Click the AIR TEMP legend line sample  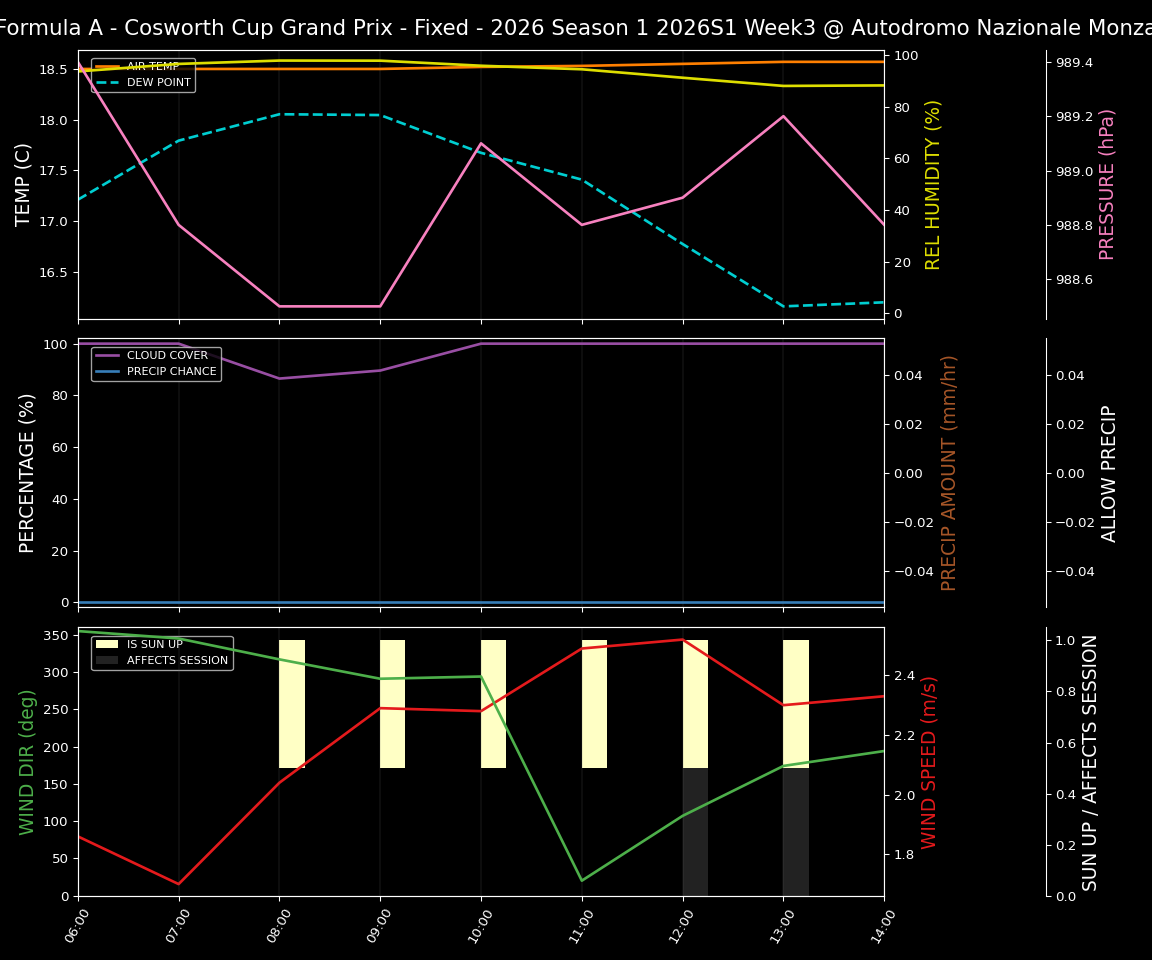[110, 66]
